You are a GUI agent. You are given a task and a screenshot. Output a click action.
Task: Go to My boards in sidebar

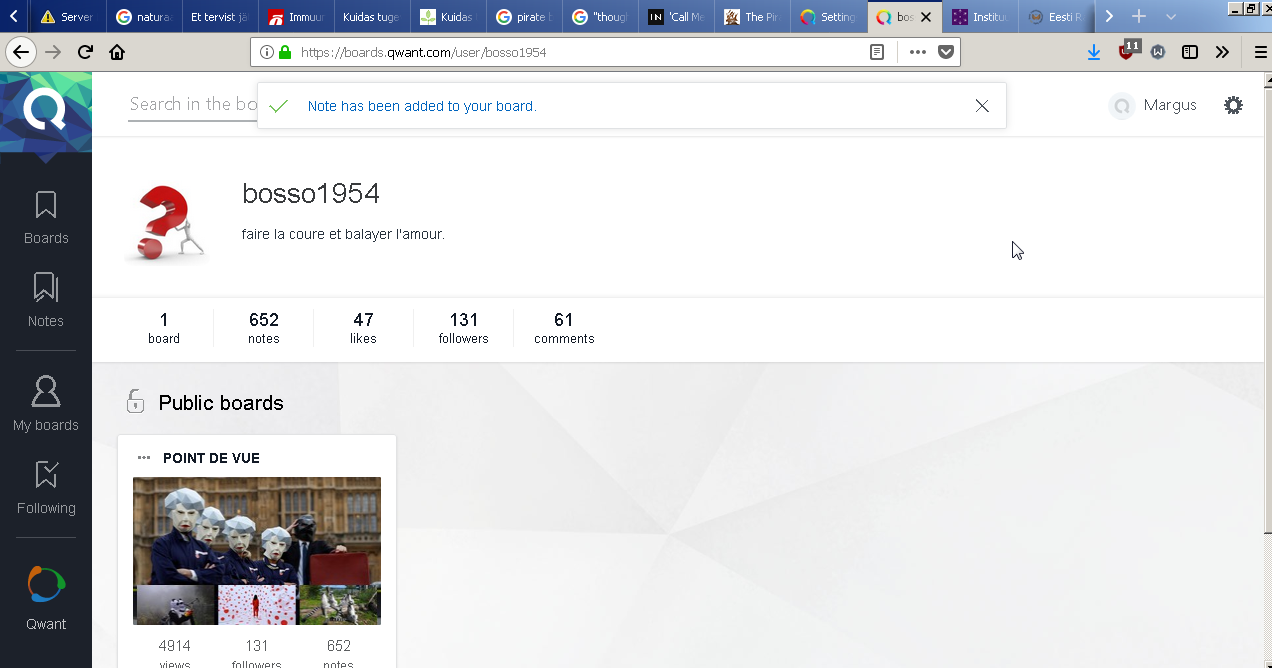pyautogui.click(x=46, y=404)
